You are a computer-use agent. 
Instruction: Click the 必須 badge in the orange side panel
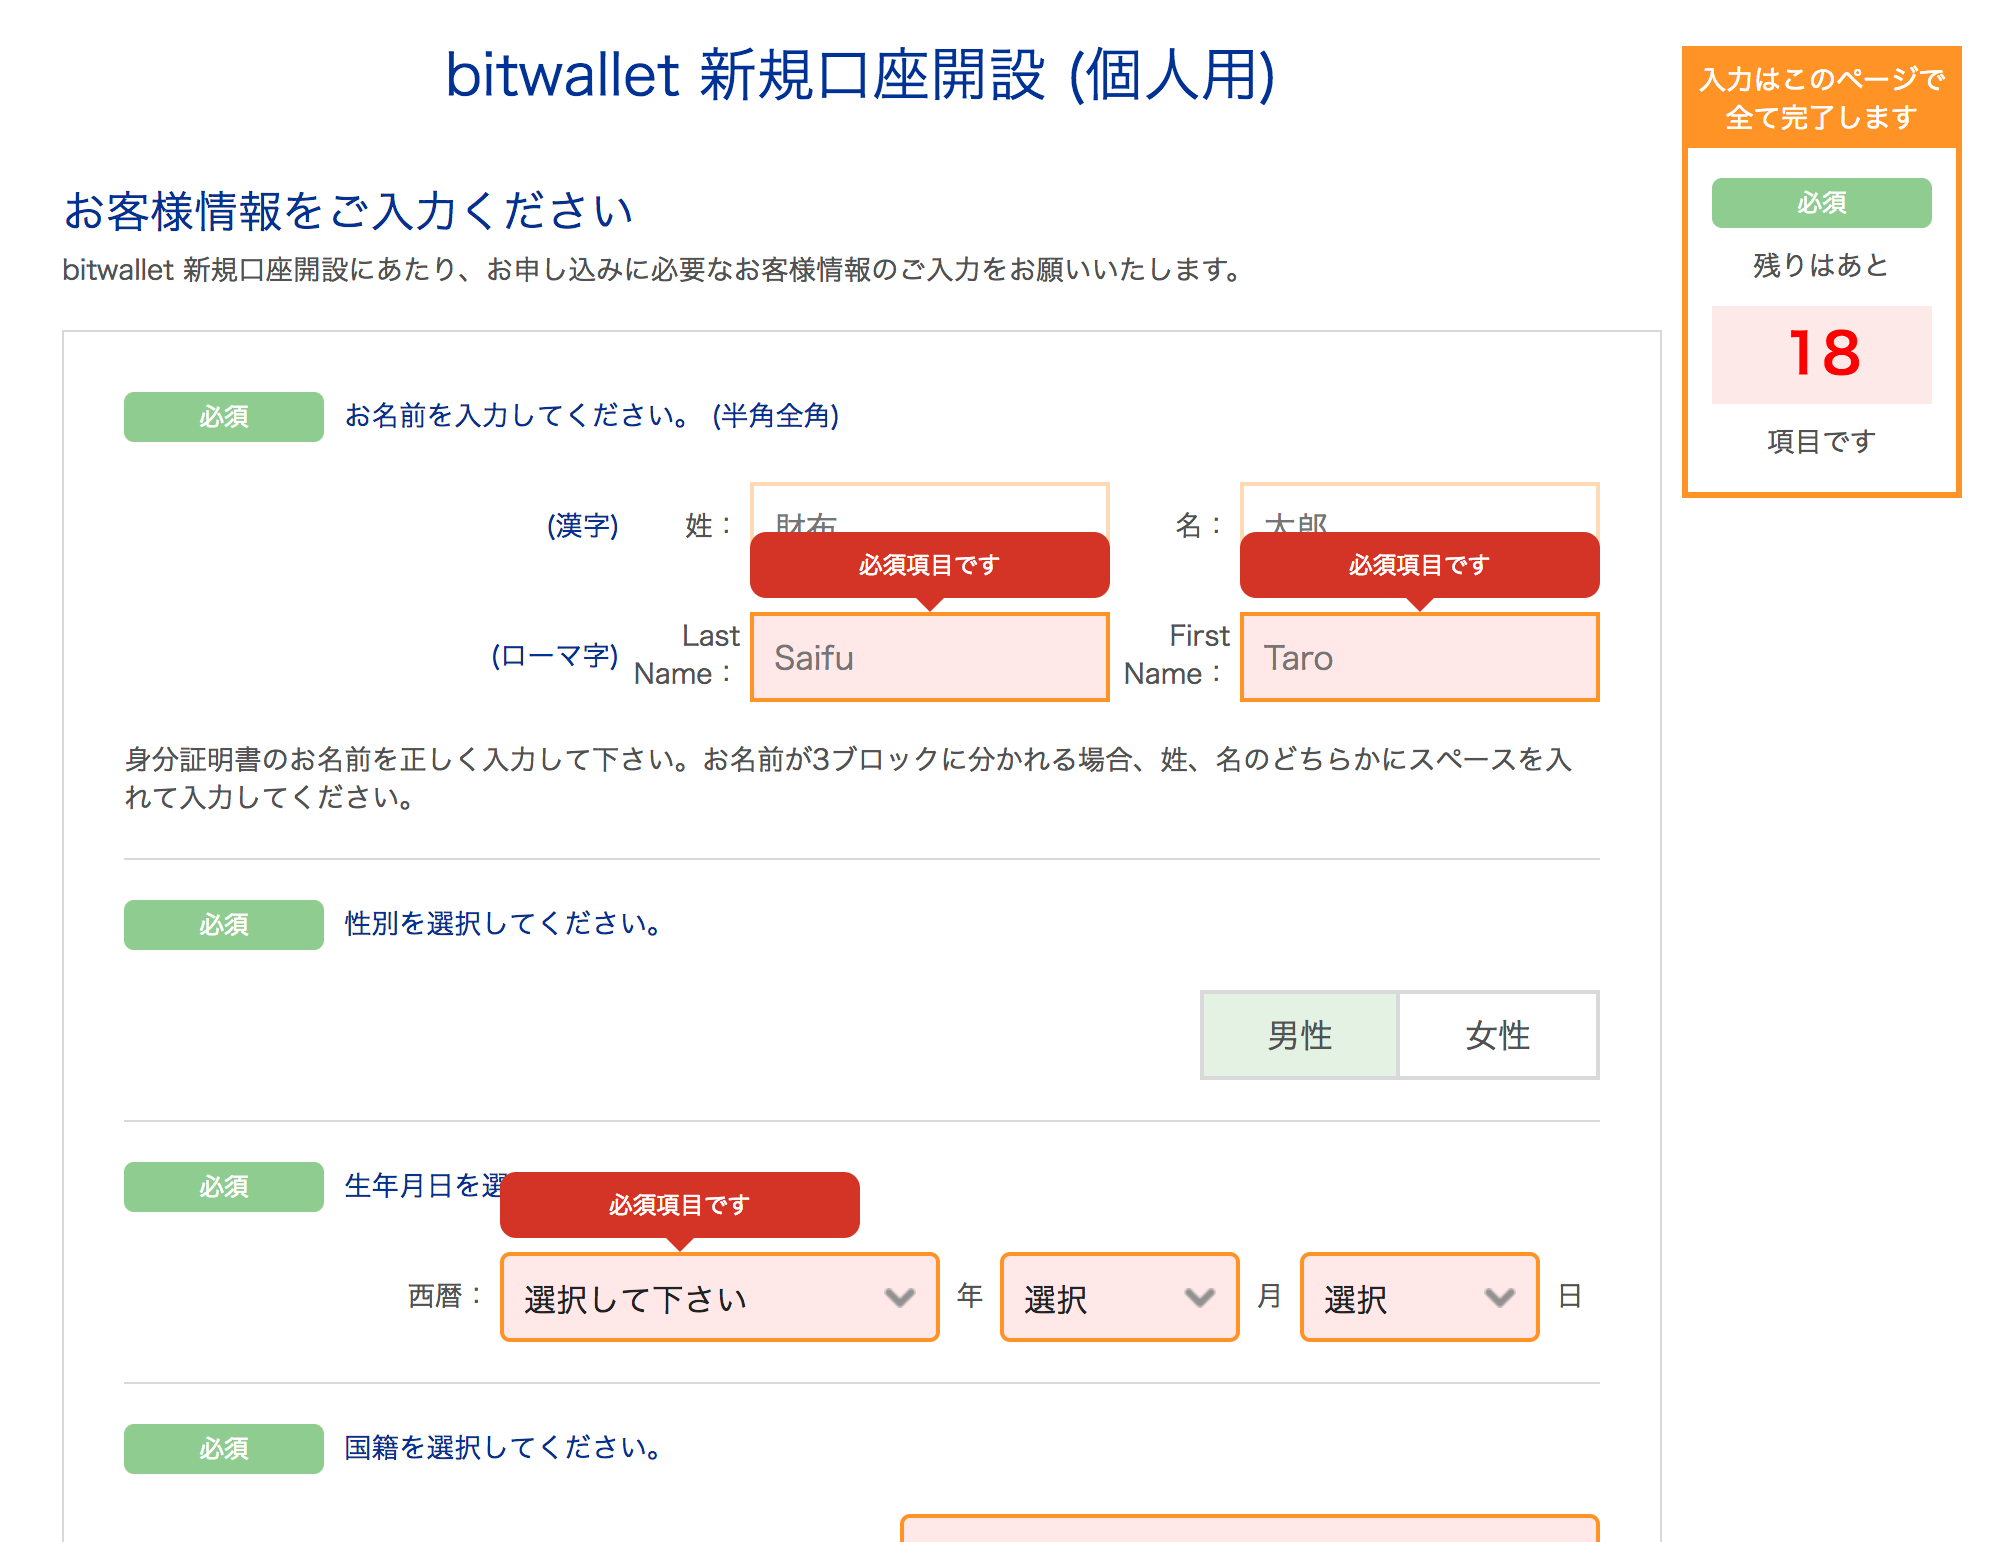pos(1822,203)
